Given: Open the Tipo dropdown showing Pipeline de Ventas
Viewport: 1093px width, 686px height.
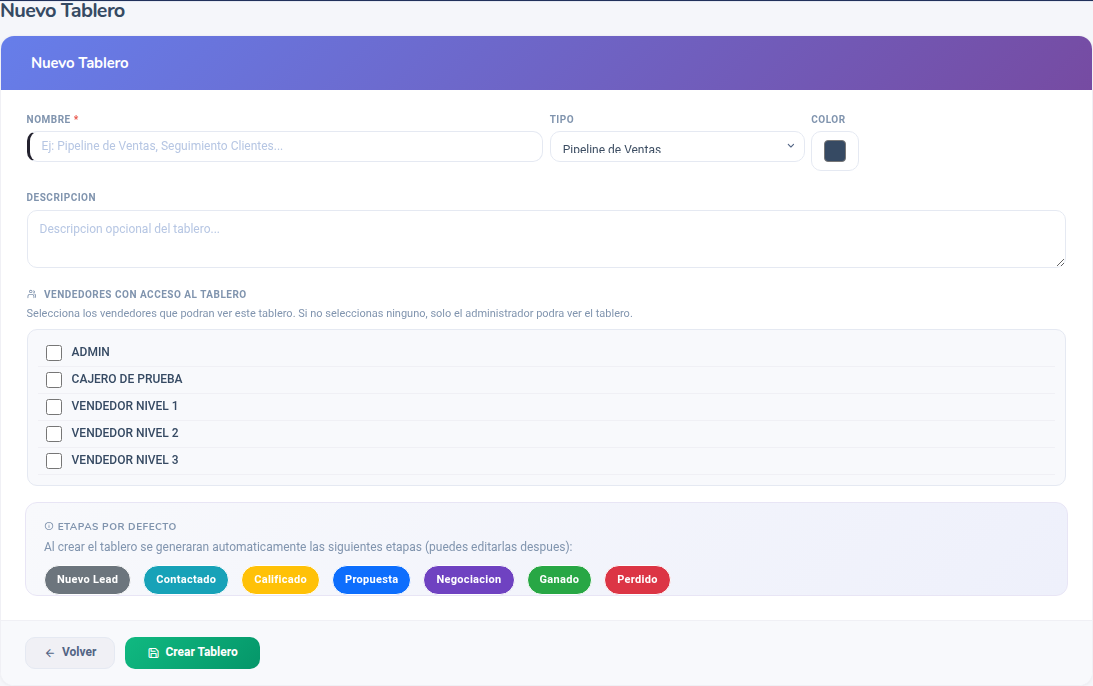Looking at the screenshot, I should 677,146.
